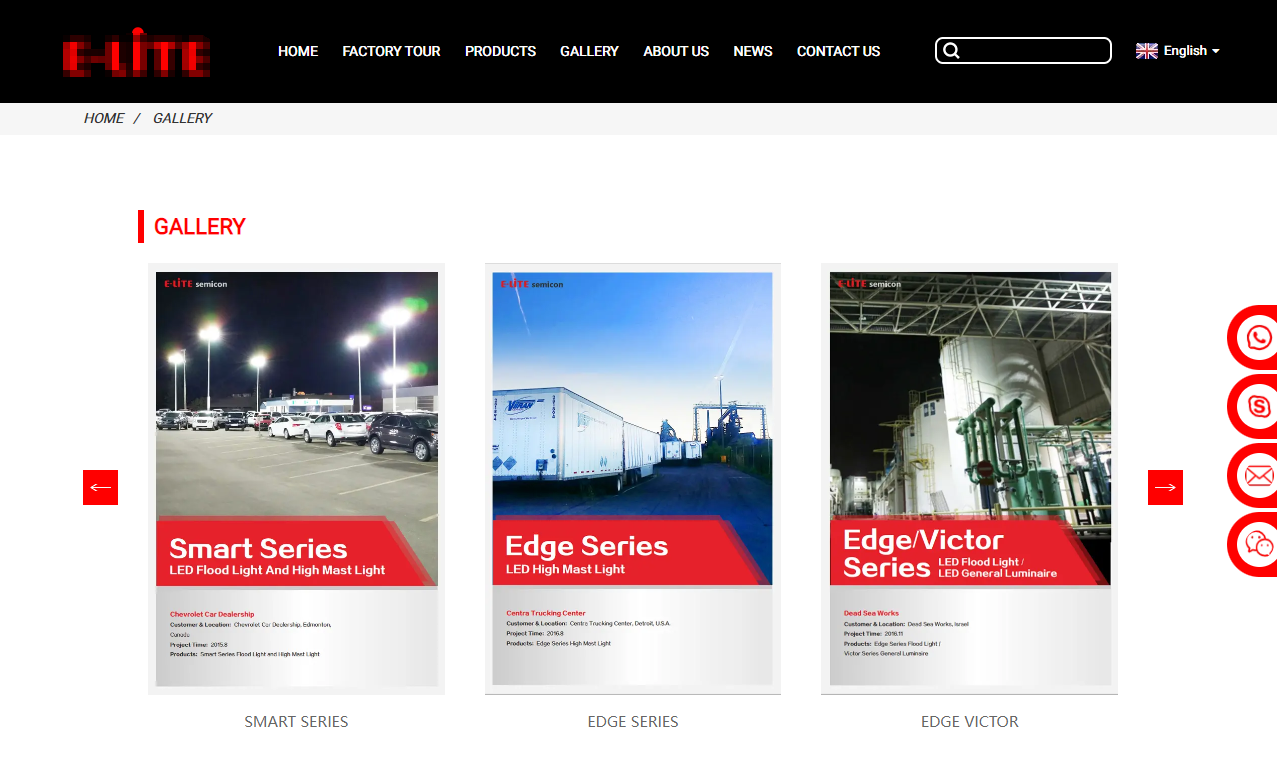Open the Edge Series trucking brochure thumbnail
This screenshot has width=1277, height=761.
click(632, 478)
